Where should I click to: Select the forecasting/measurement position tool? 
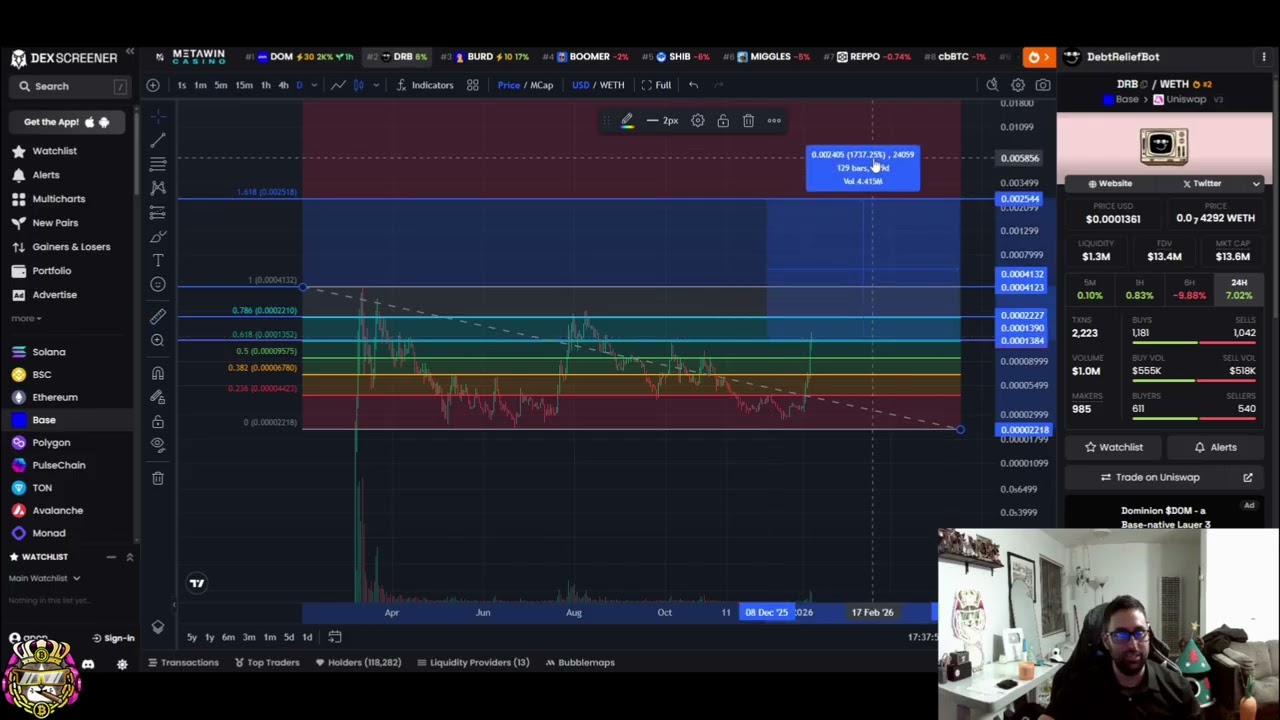(158, 212)
